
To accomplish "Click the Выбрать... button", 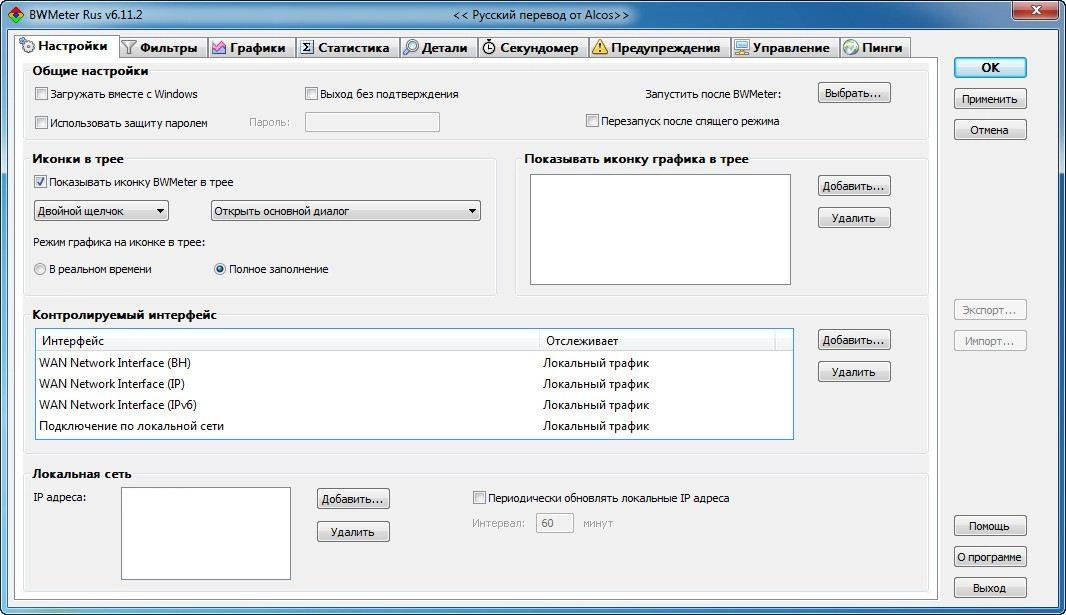I will 854,93.
